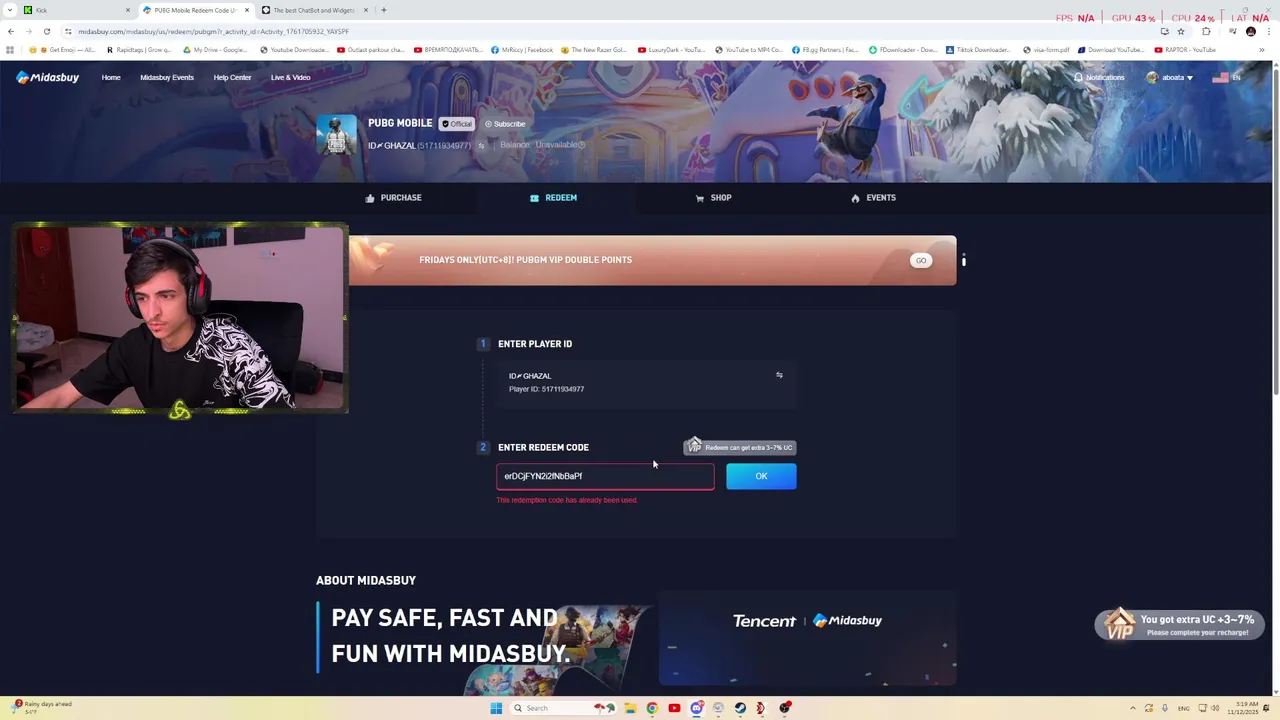Open Live & Video navigation link

pyautogui.click(x=290, y=77)
